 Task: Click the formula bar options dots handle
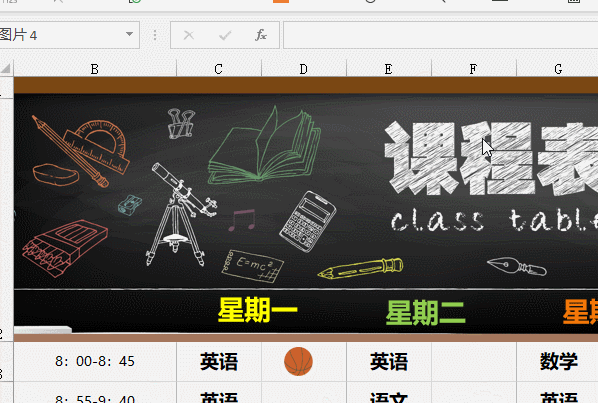coord(155,35)
